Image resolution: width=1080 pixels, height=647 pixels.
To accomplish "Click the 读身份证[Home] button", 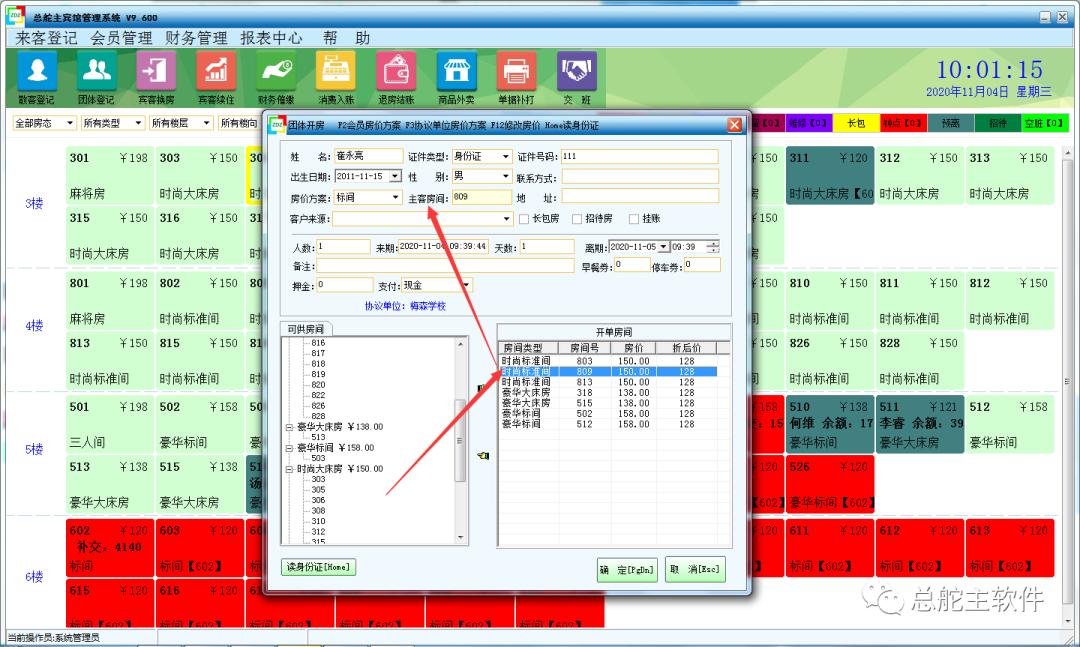I will pos(318,568).
